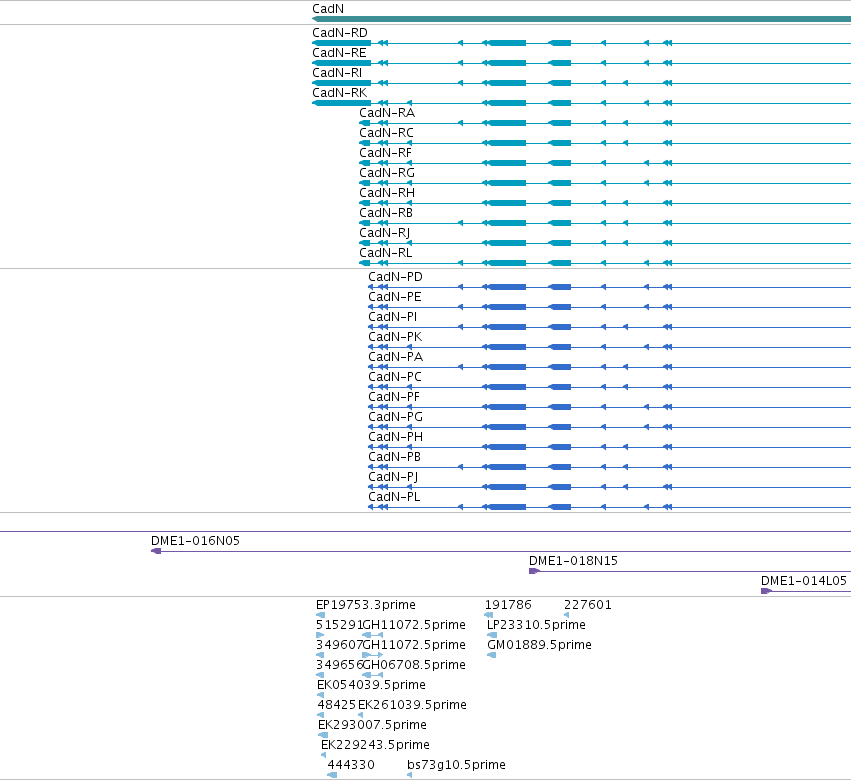Select transcript CadN-RD label

[x=340, y=33]
